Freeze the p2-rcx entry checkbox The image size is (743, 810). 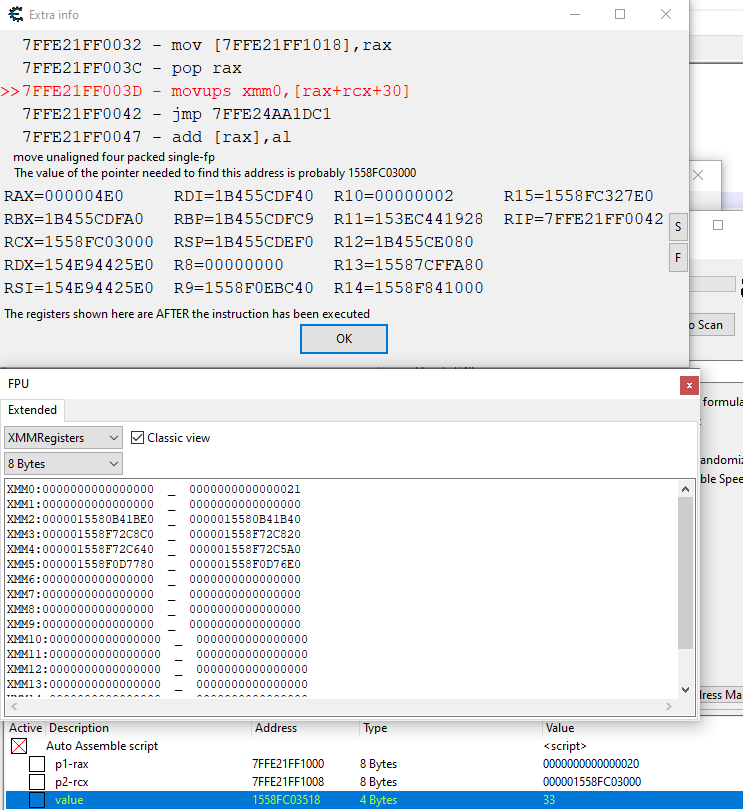37,782
